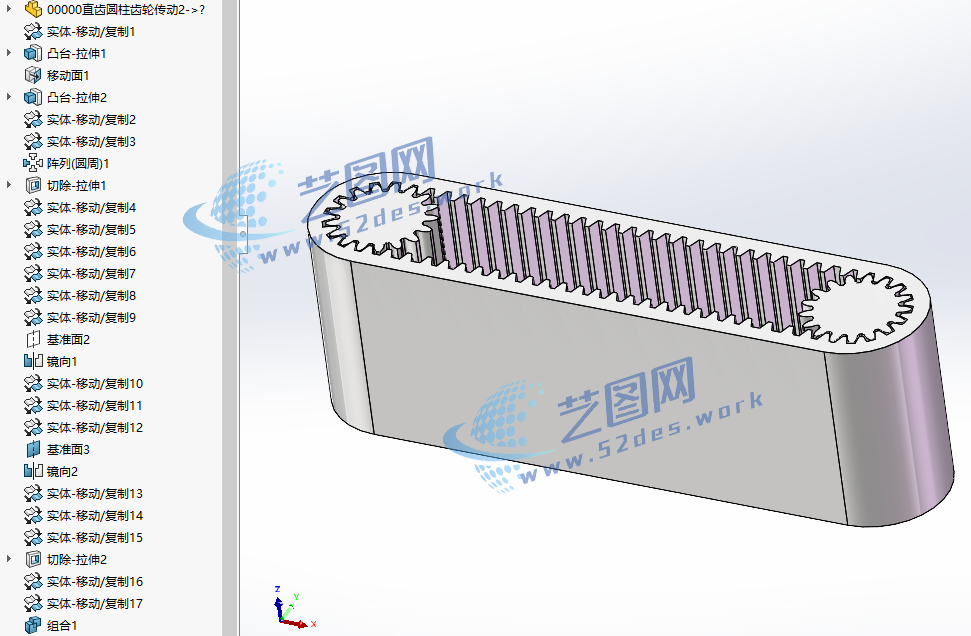Click the 凸台-拉伸2 extrude icon
Image resolution: width=971 pixels, height=636 pixels.
[x=33, y=98]
